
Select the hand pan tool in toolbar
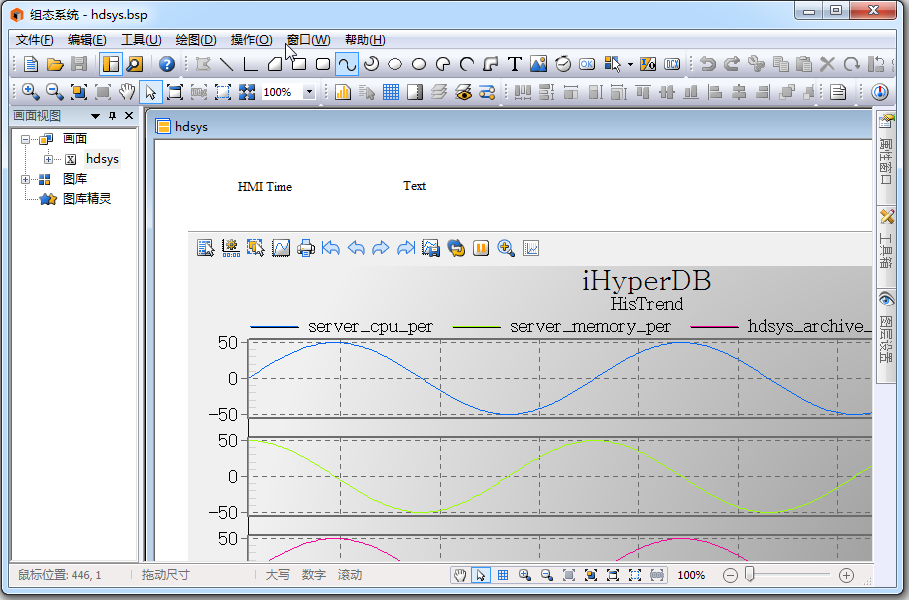[x=127, y=92]
